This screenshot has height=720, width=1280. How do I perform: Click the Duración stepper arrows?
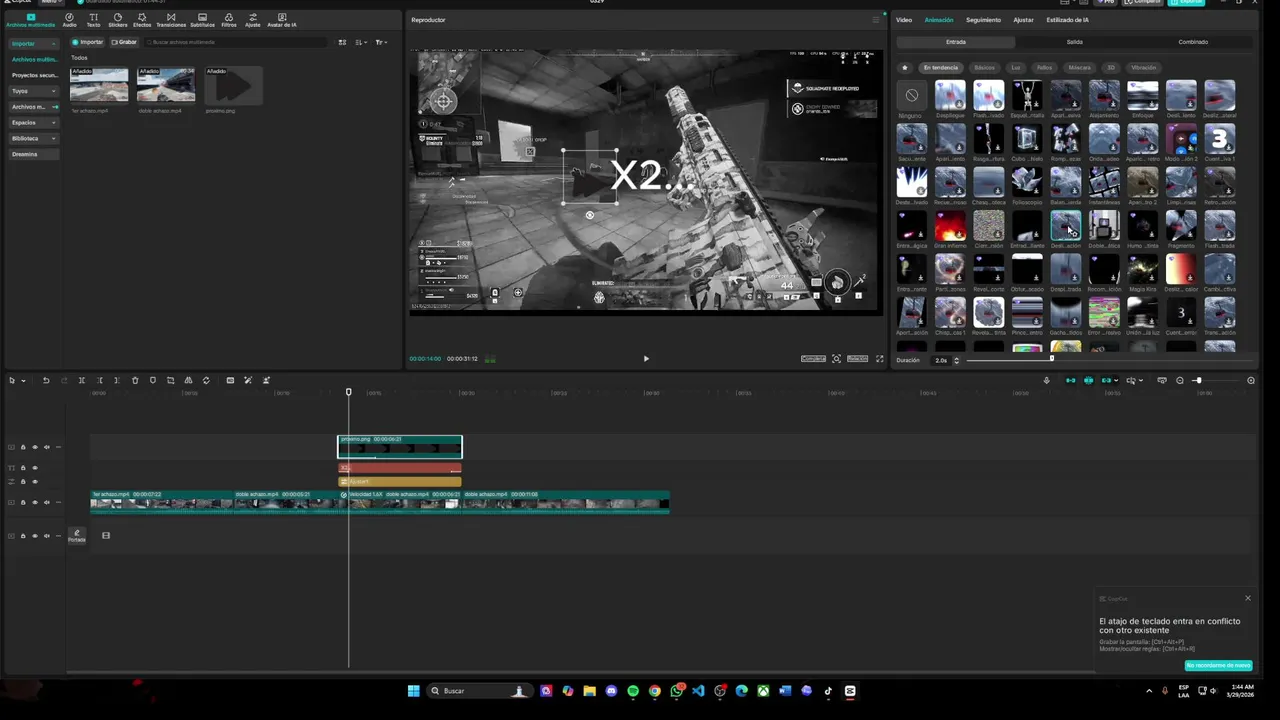coord(956,360)
